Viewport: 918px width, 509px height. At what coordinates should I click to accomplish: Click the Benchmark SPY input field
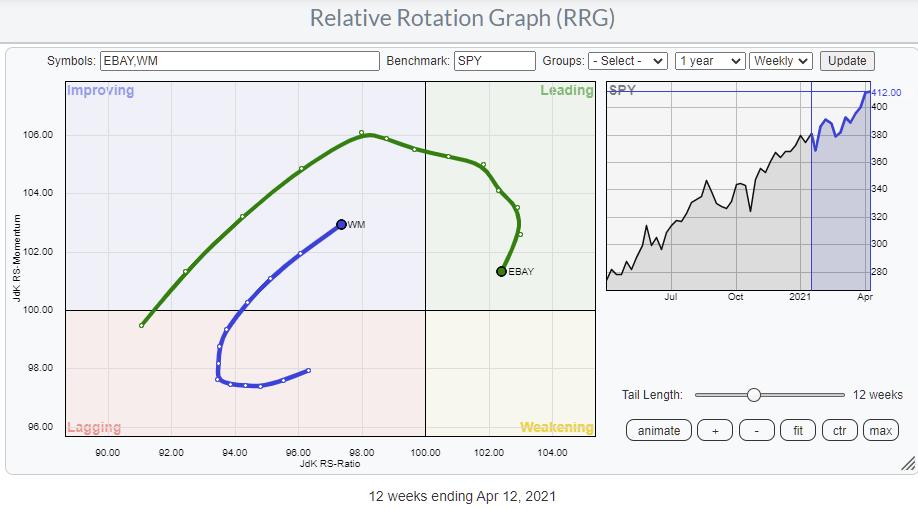[494, 61]
